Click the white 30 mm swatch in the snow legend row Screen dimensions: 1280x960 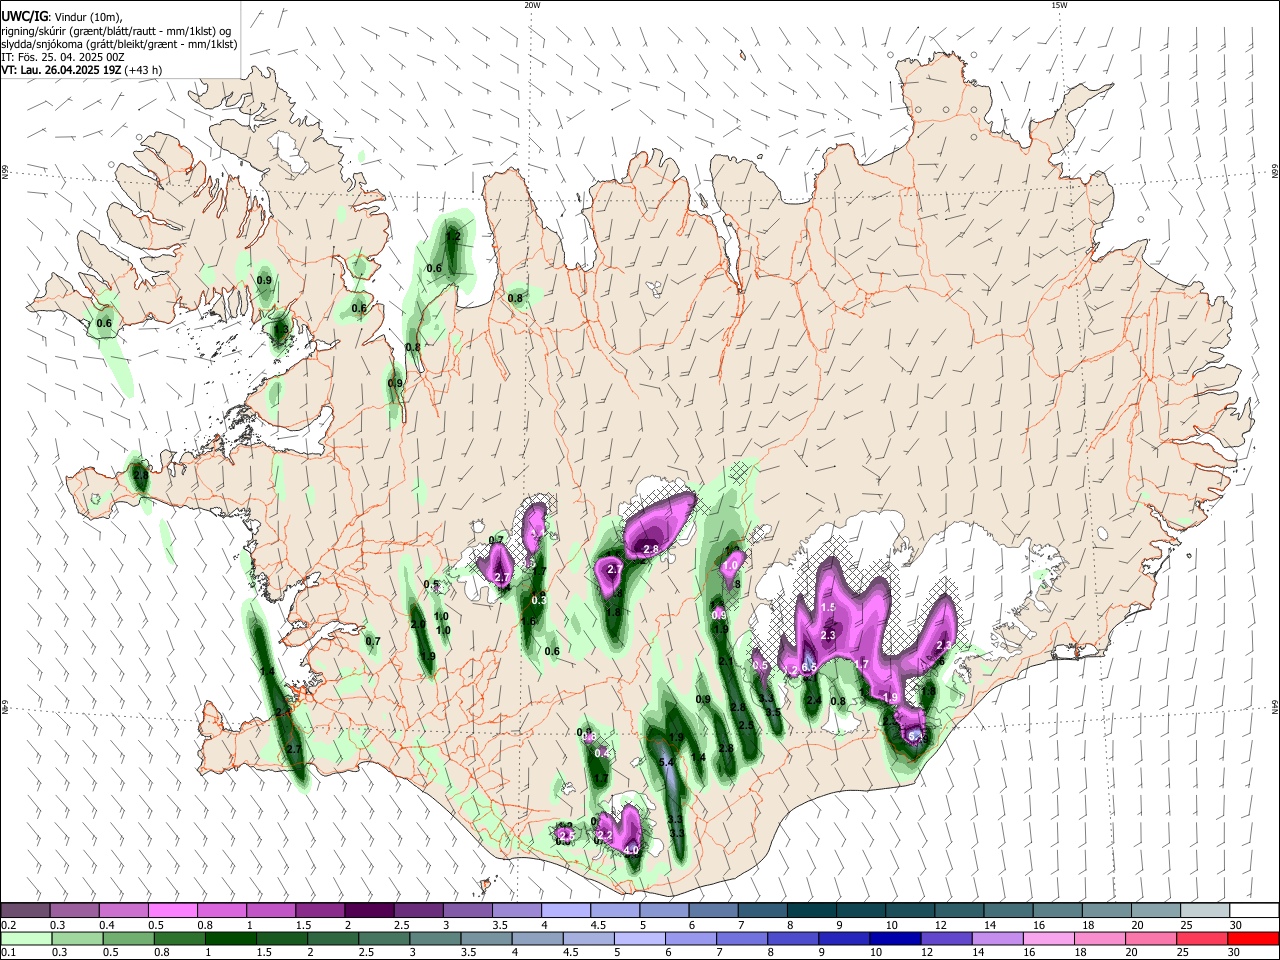(x=1254, y=910)
